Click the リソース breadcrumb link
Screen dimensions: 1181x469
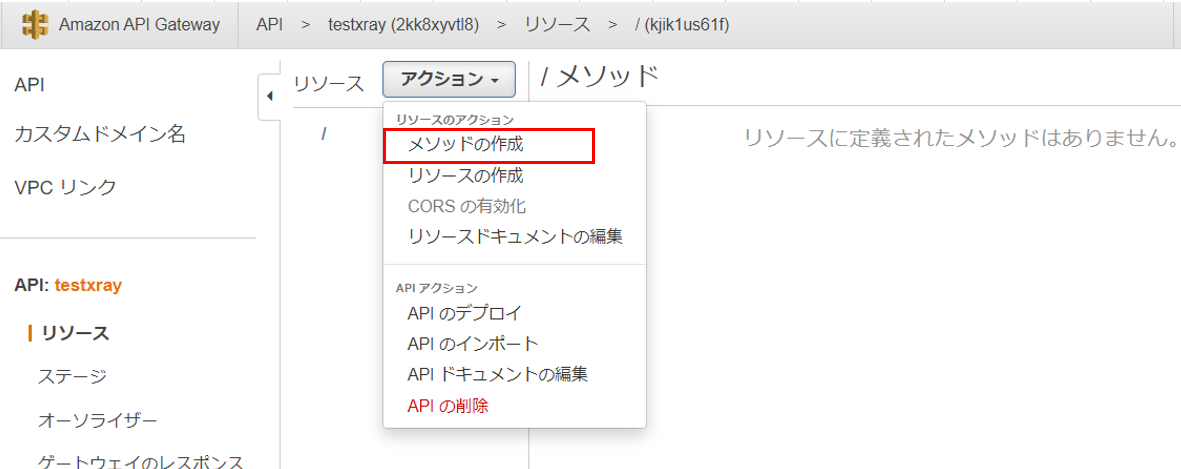pos(557,25)
